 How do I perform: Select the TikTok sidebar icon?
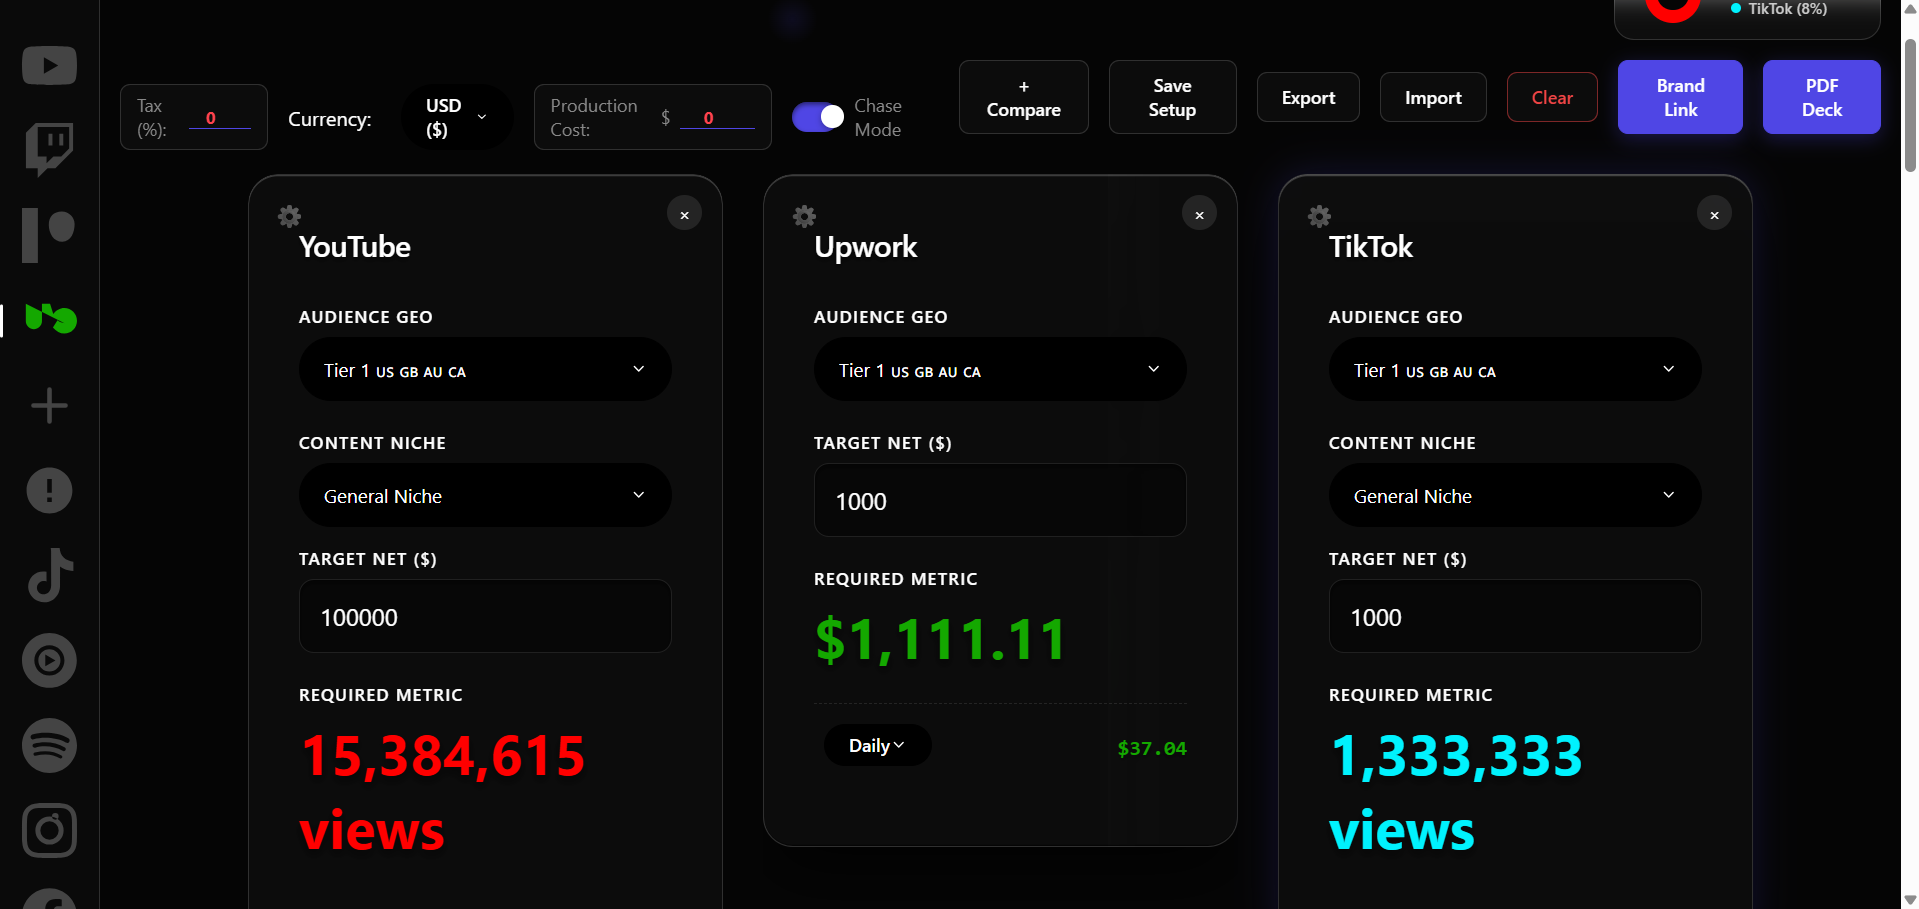click(x=49, y=575)
